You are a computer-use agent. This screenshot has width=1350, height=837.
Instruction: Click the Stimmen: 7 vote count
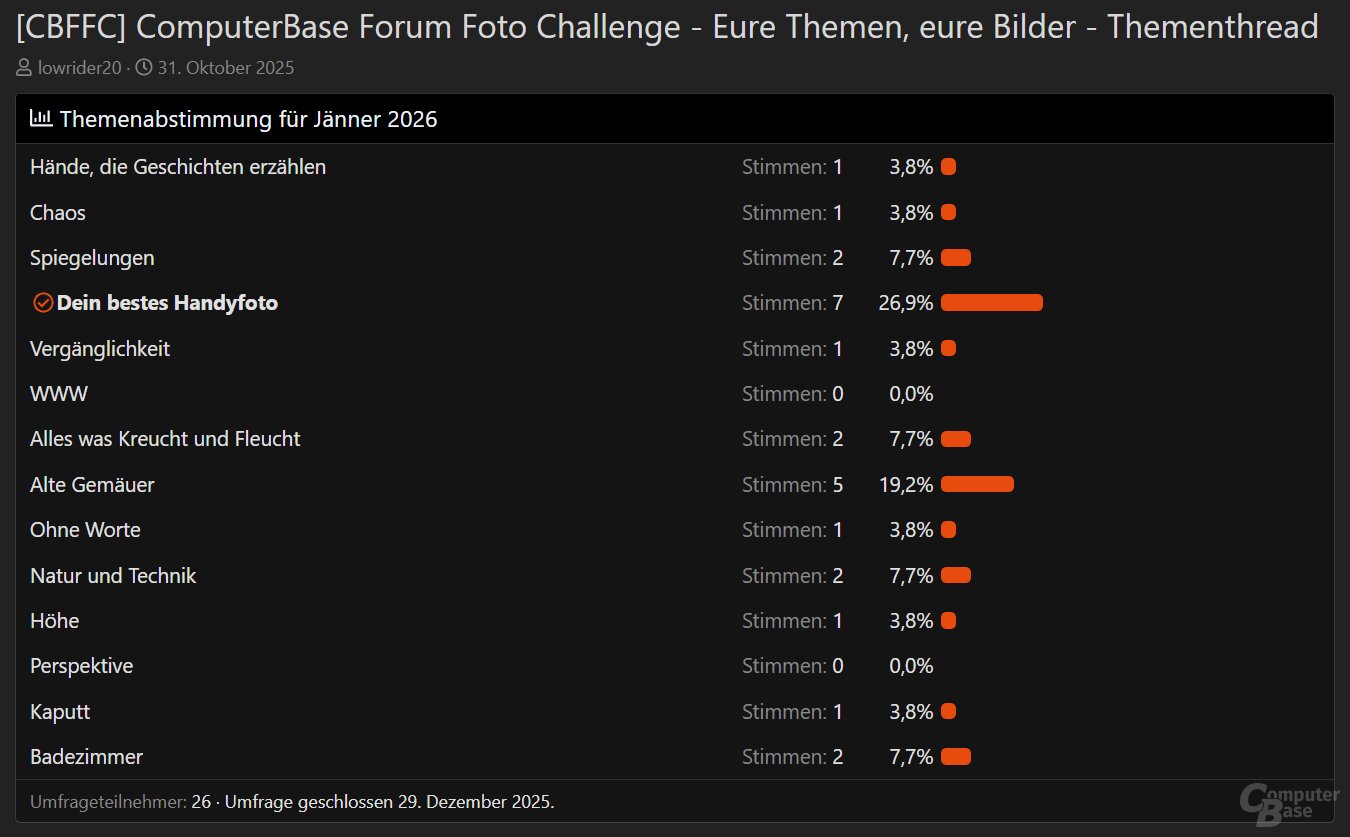click(x=792, y=303)
